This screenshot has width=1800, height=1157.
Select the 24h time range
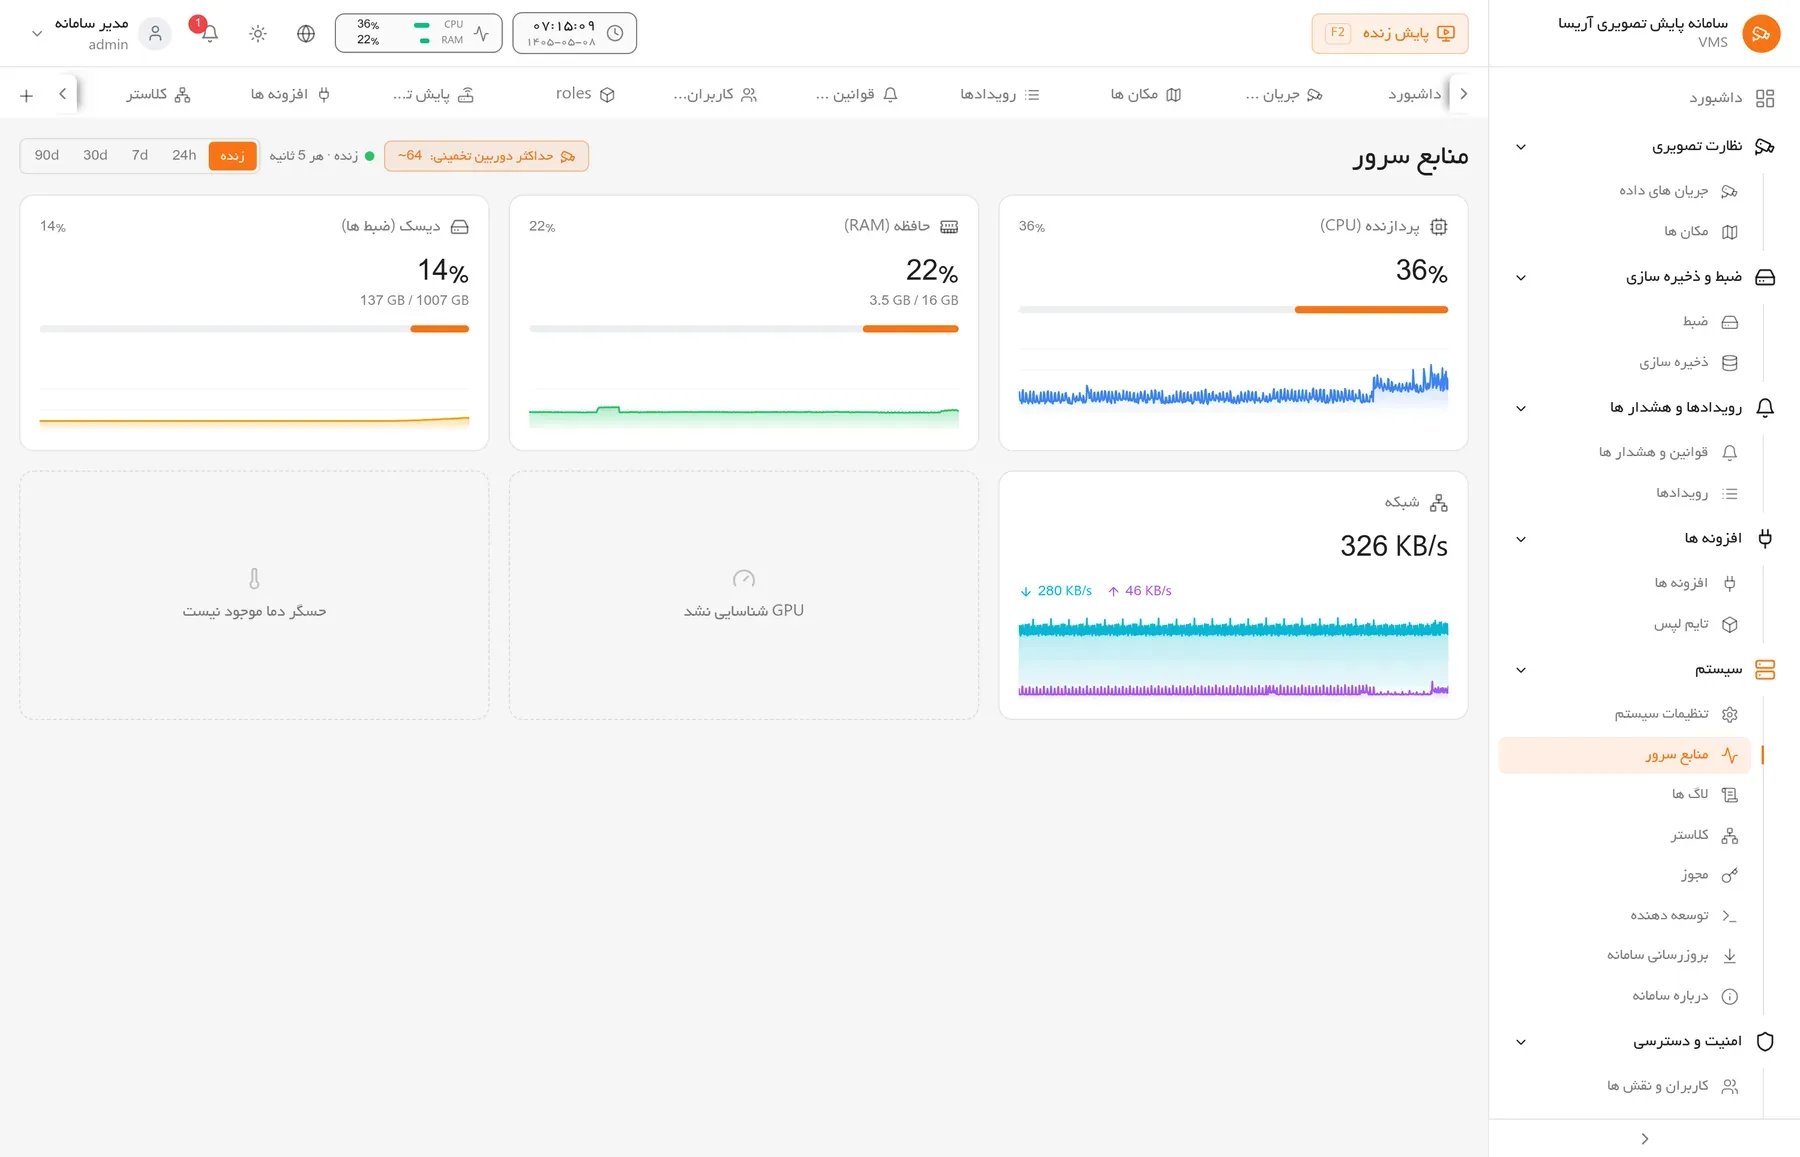(184, 156)
